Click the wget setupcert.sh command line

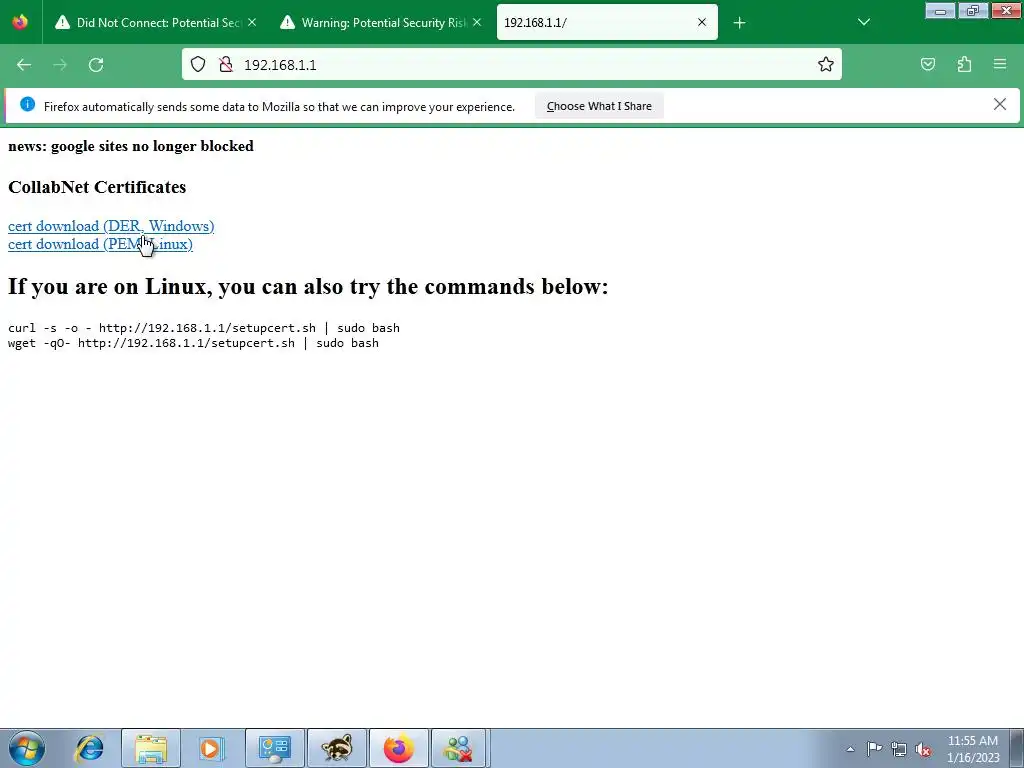coord(193,344)
